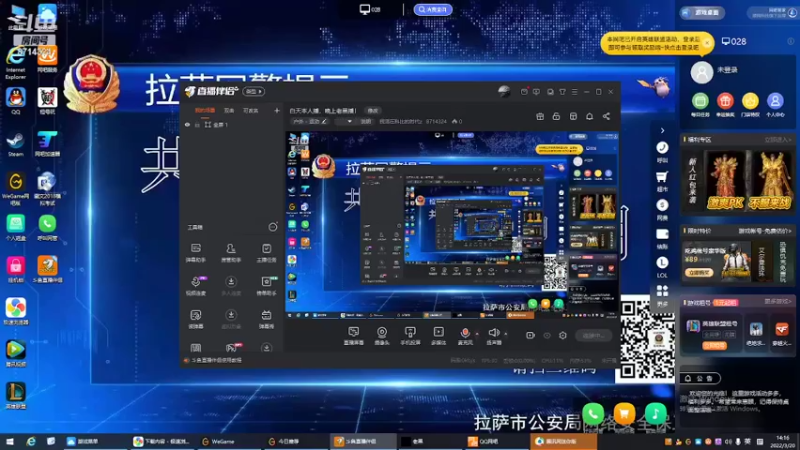Open the notification bell icon above preview
800x450 pixels.
pos(589,116)
